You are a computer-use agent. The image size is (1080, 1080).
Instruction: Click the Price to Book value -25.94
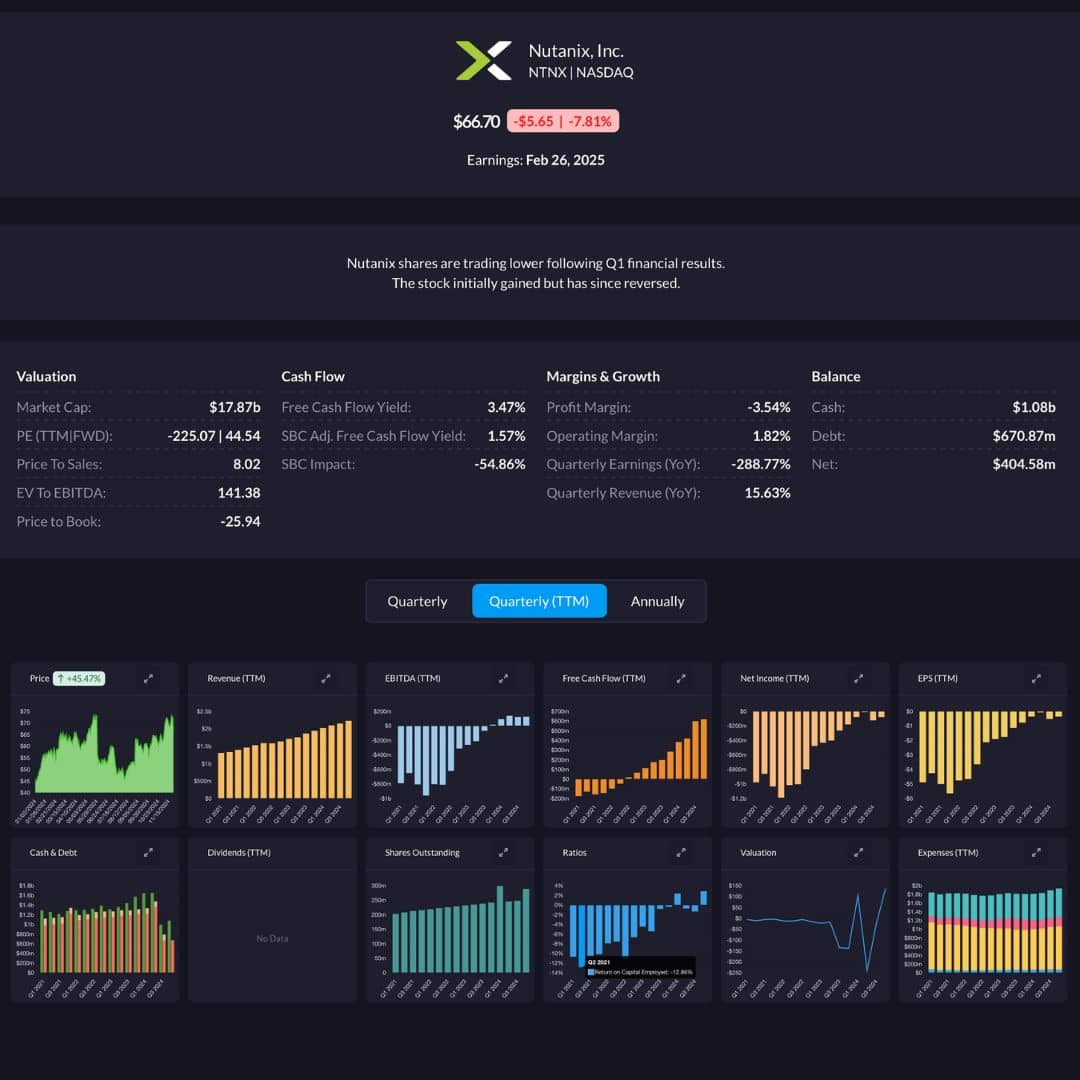pyautogui.click(x=240, y=521)
